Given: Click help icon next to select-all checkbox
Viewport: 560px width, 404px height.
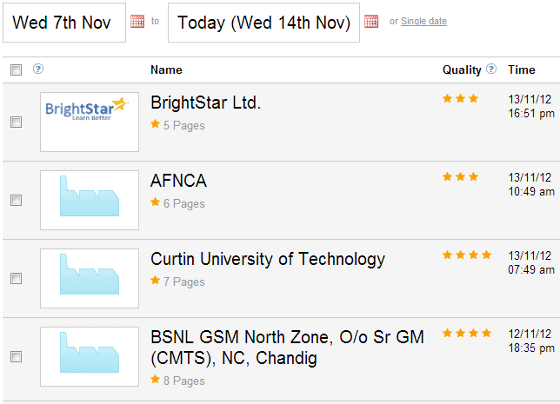Looking at the screenshot, I should point(38,69).
